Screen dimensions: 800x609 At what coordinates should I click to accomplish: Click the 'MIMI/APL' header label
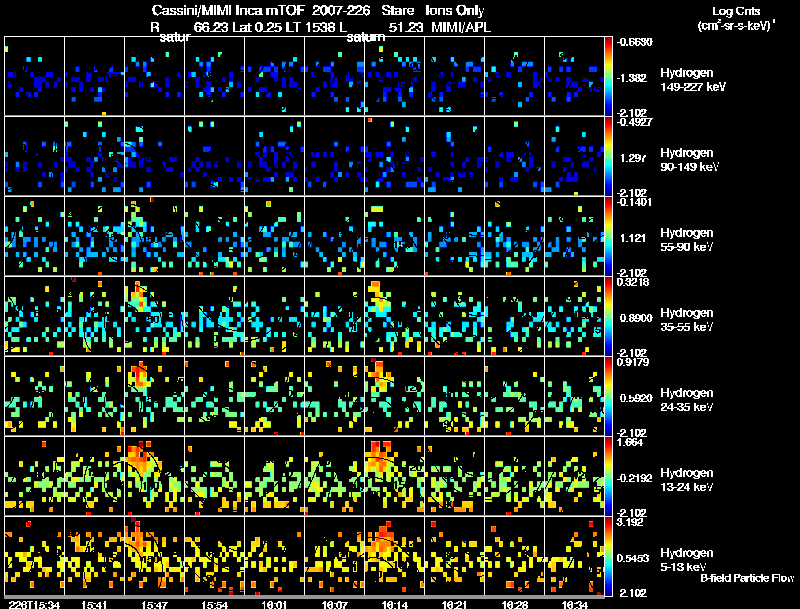[461, 28]
